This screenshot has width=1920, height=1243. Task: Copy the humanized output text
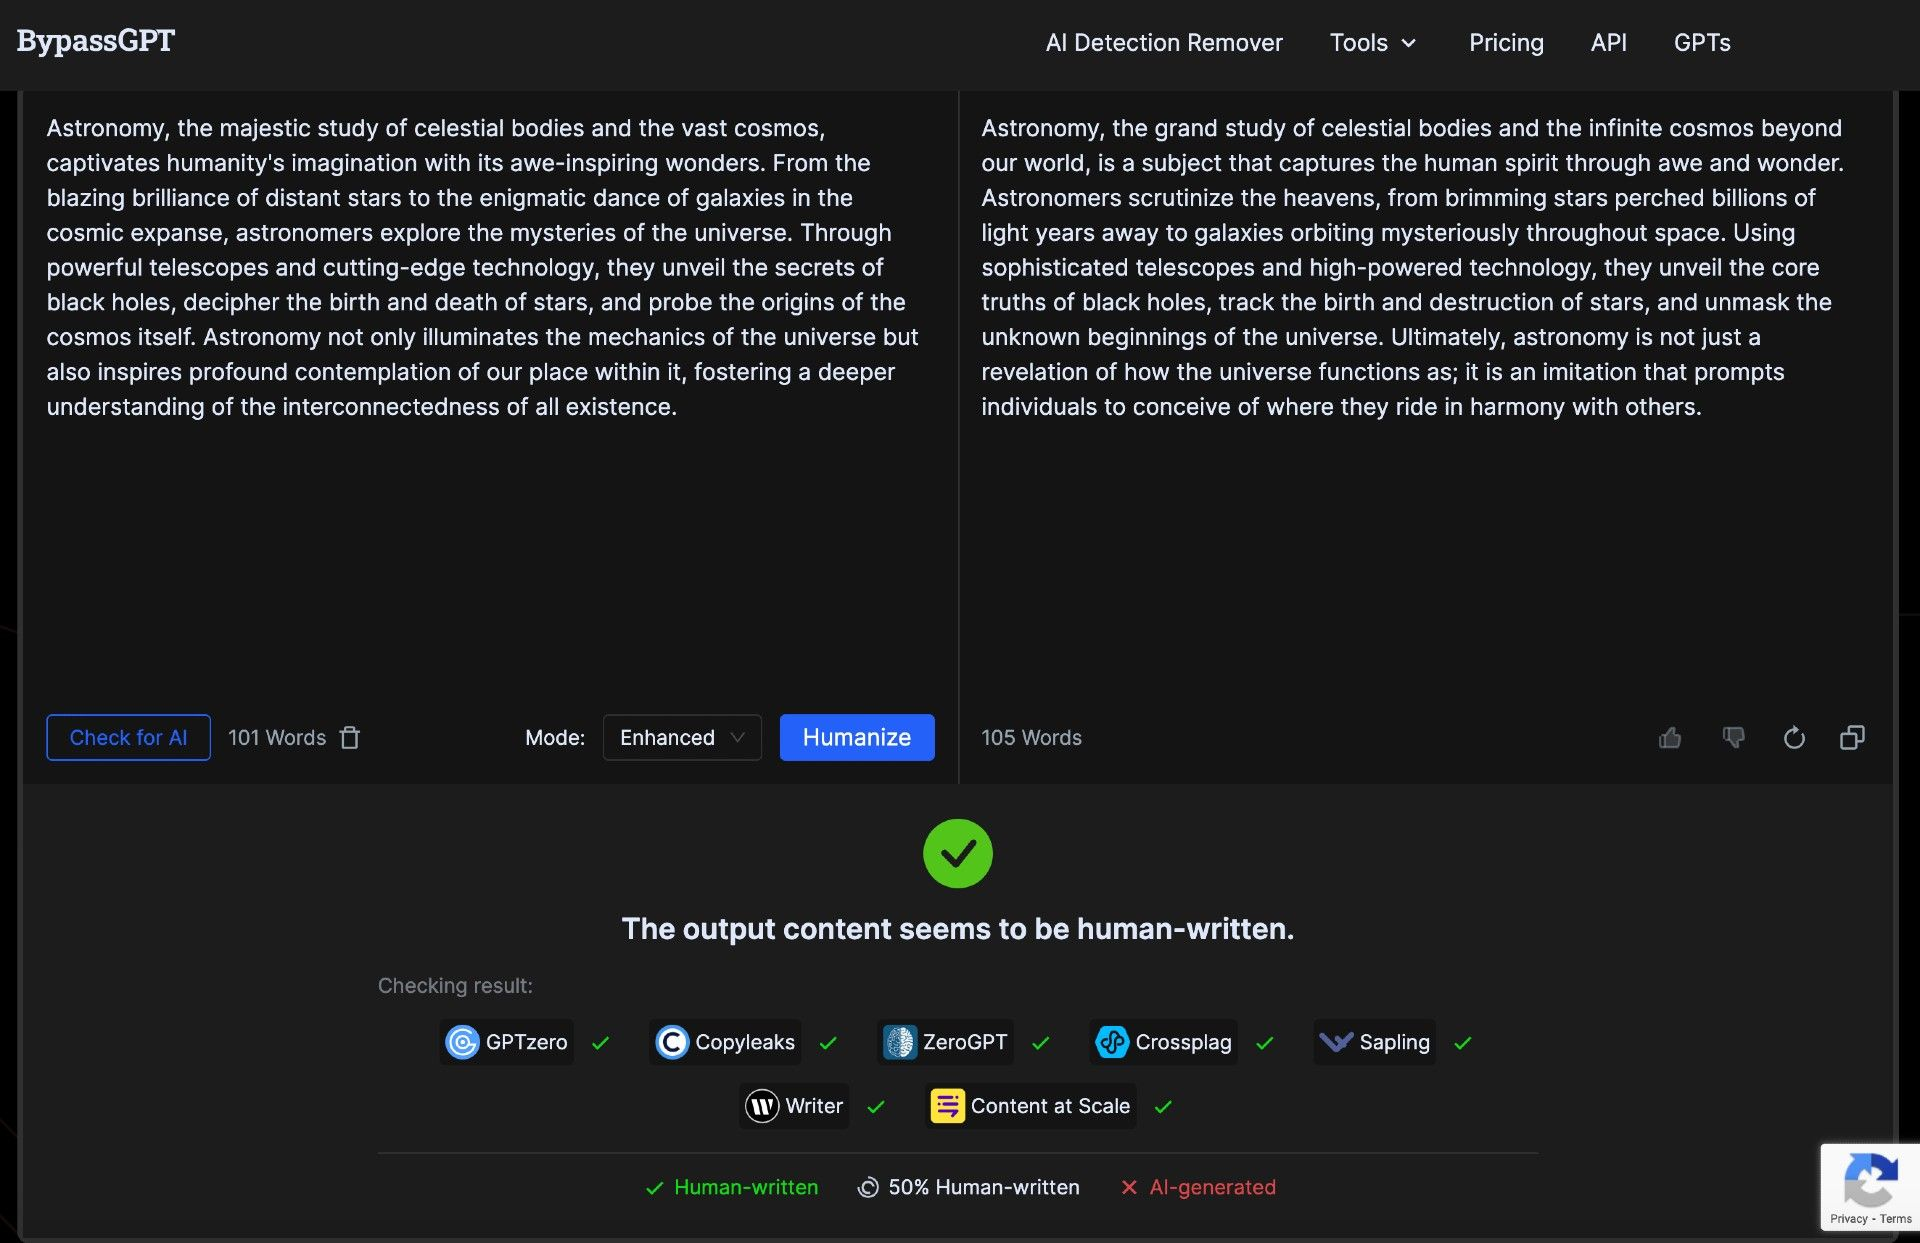tap(1852, 738)
